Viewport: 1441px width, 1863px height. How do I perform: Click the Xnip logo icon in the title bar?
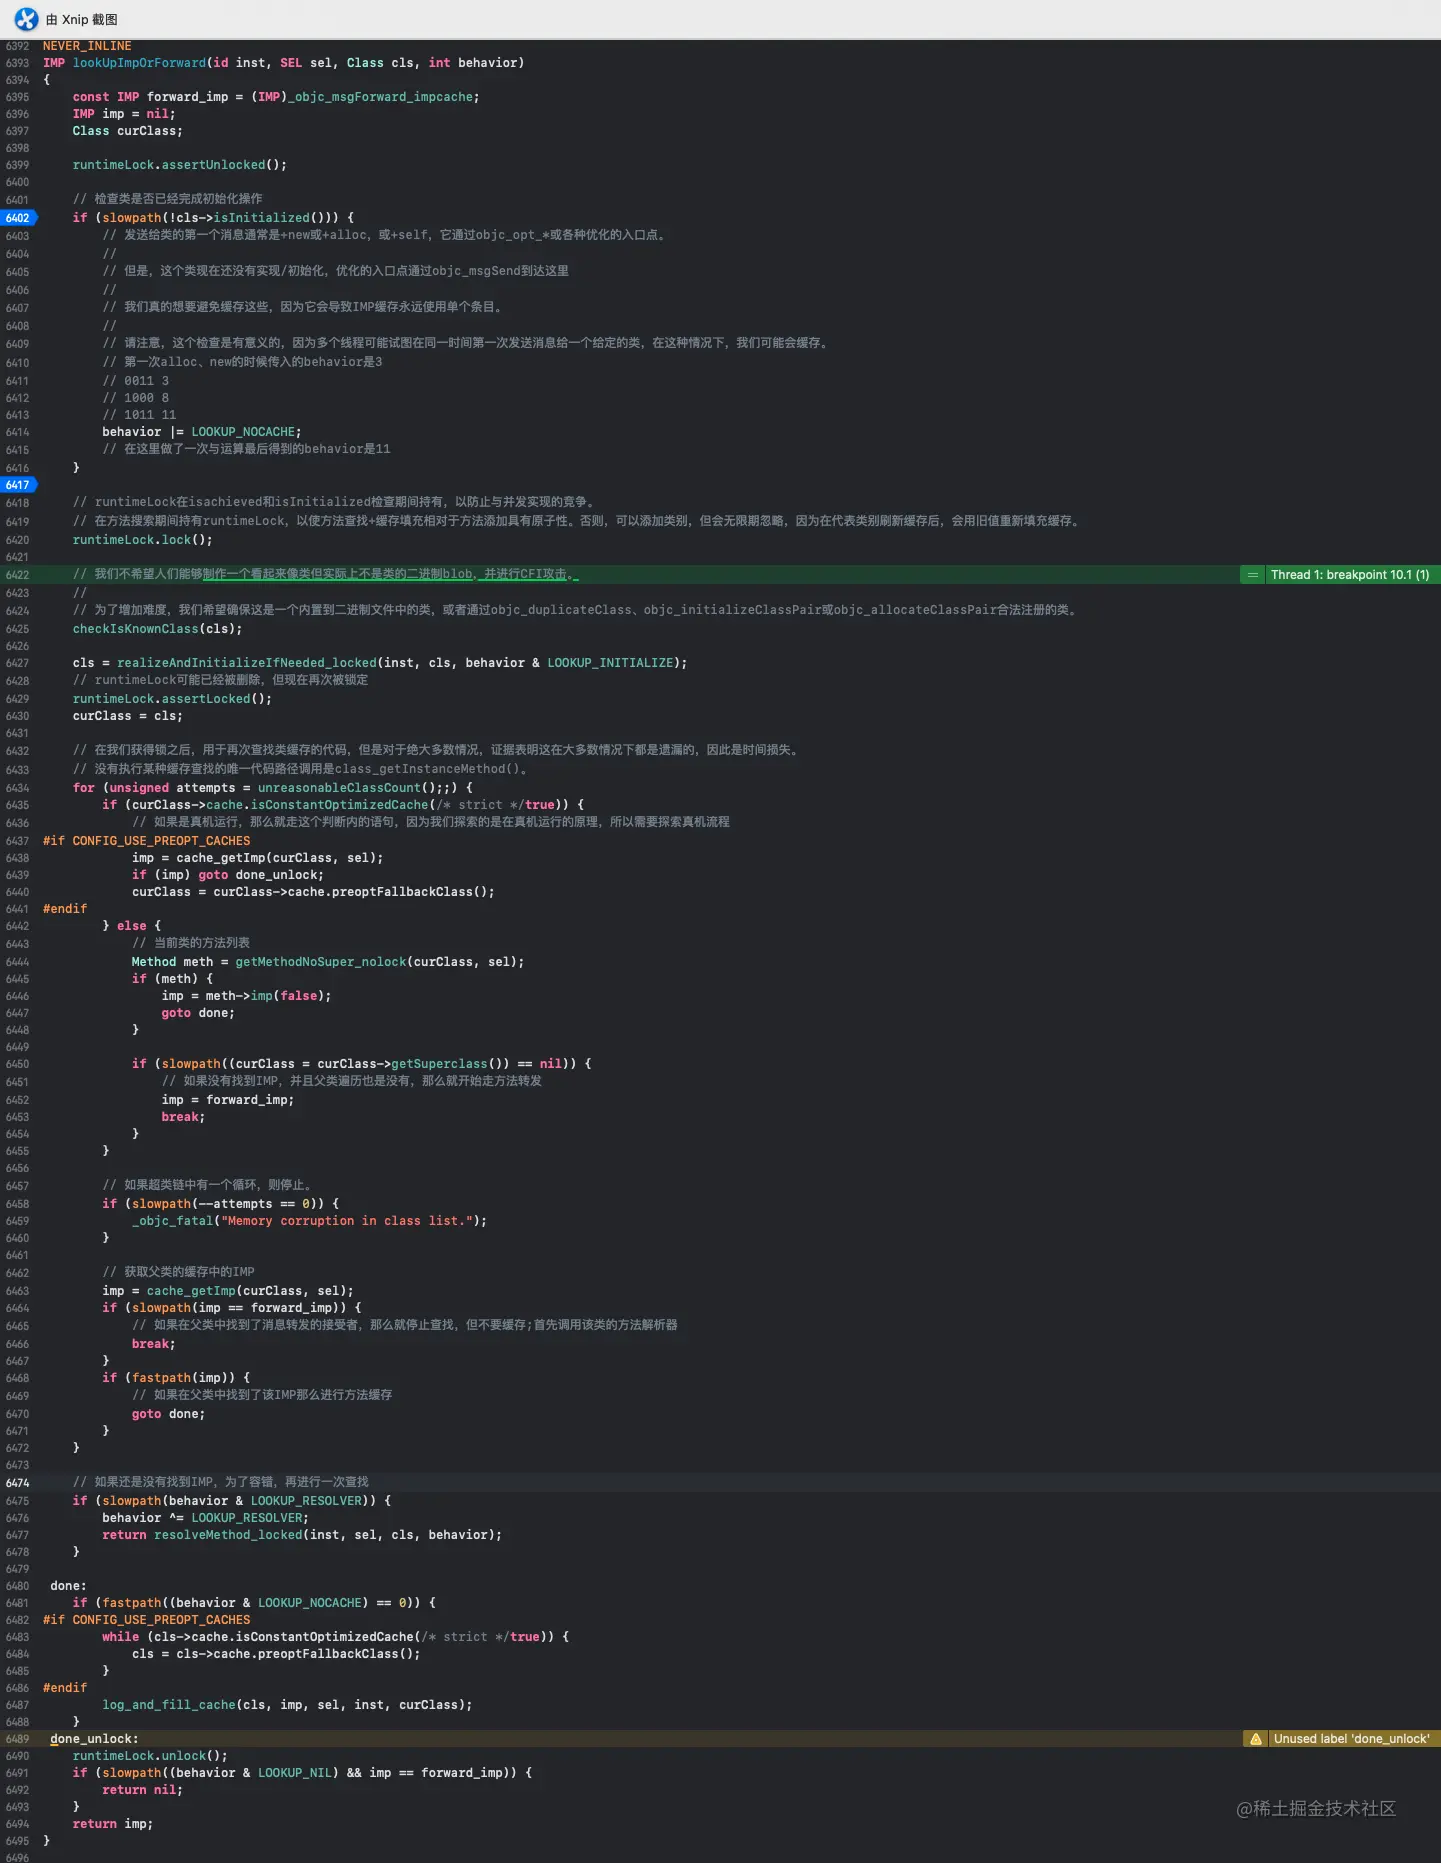click(x=26, y=19)
